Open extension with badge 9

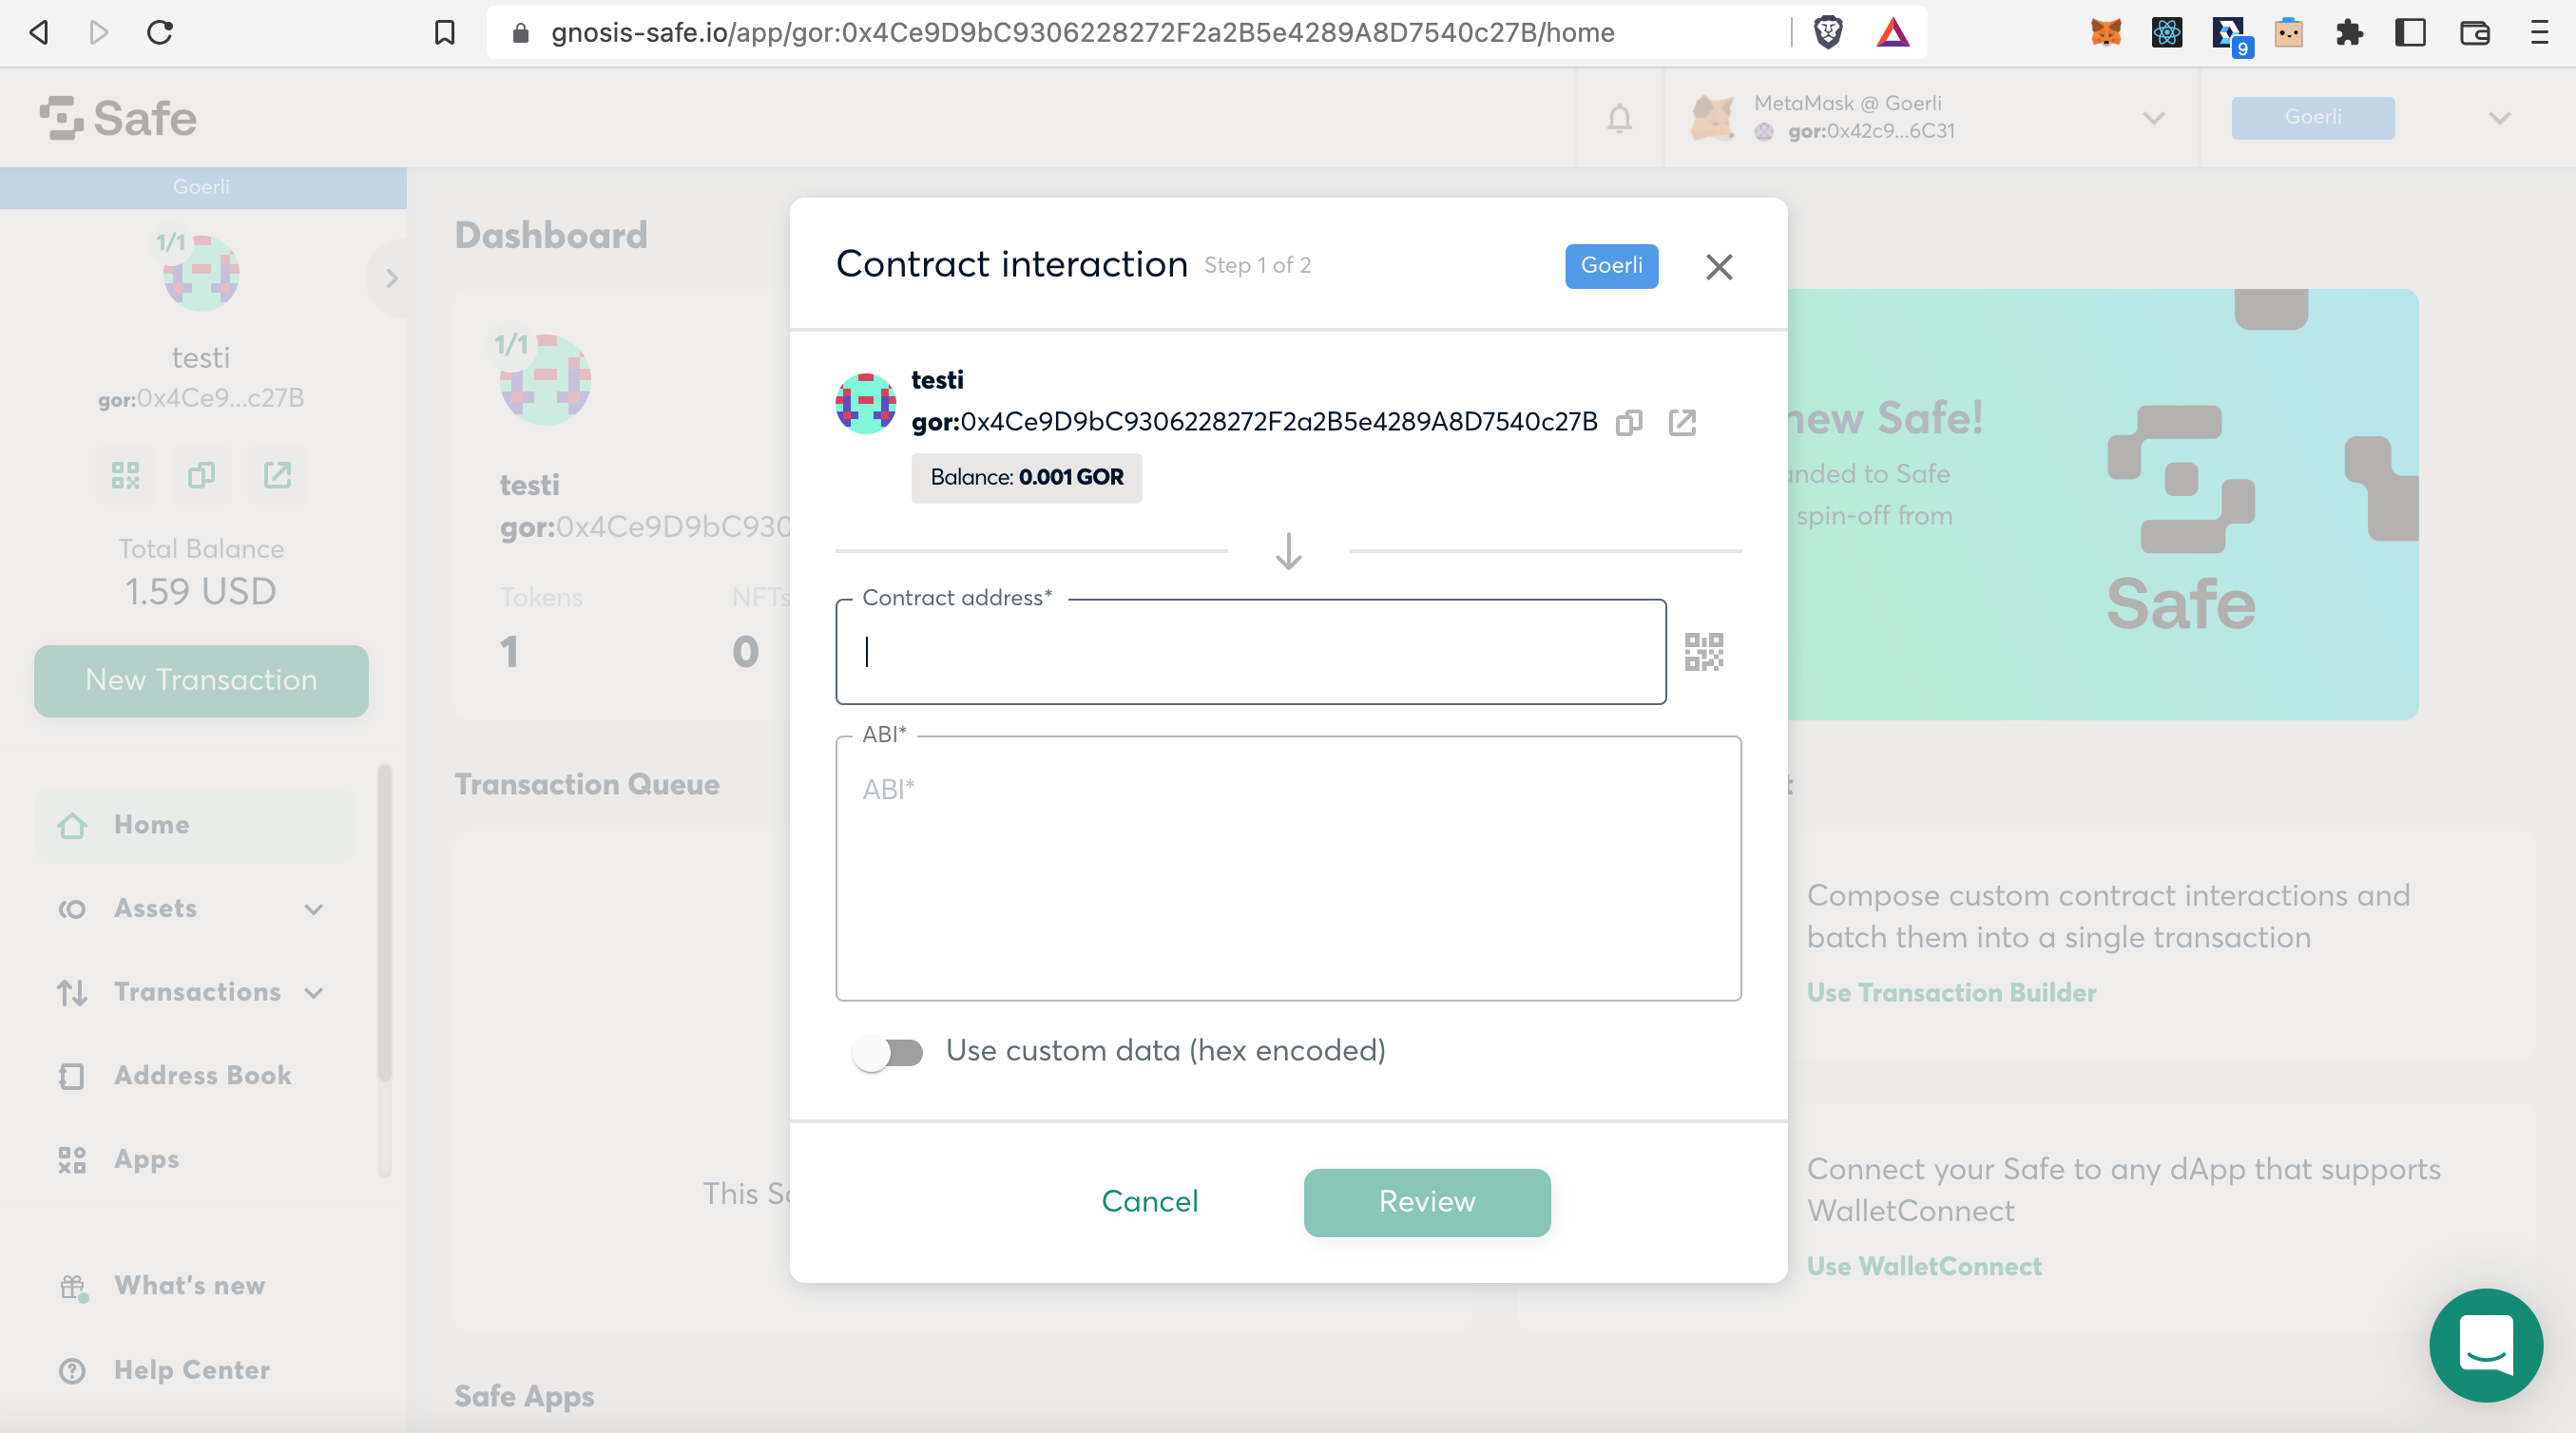(x=2230, y=36)
